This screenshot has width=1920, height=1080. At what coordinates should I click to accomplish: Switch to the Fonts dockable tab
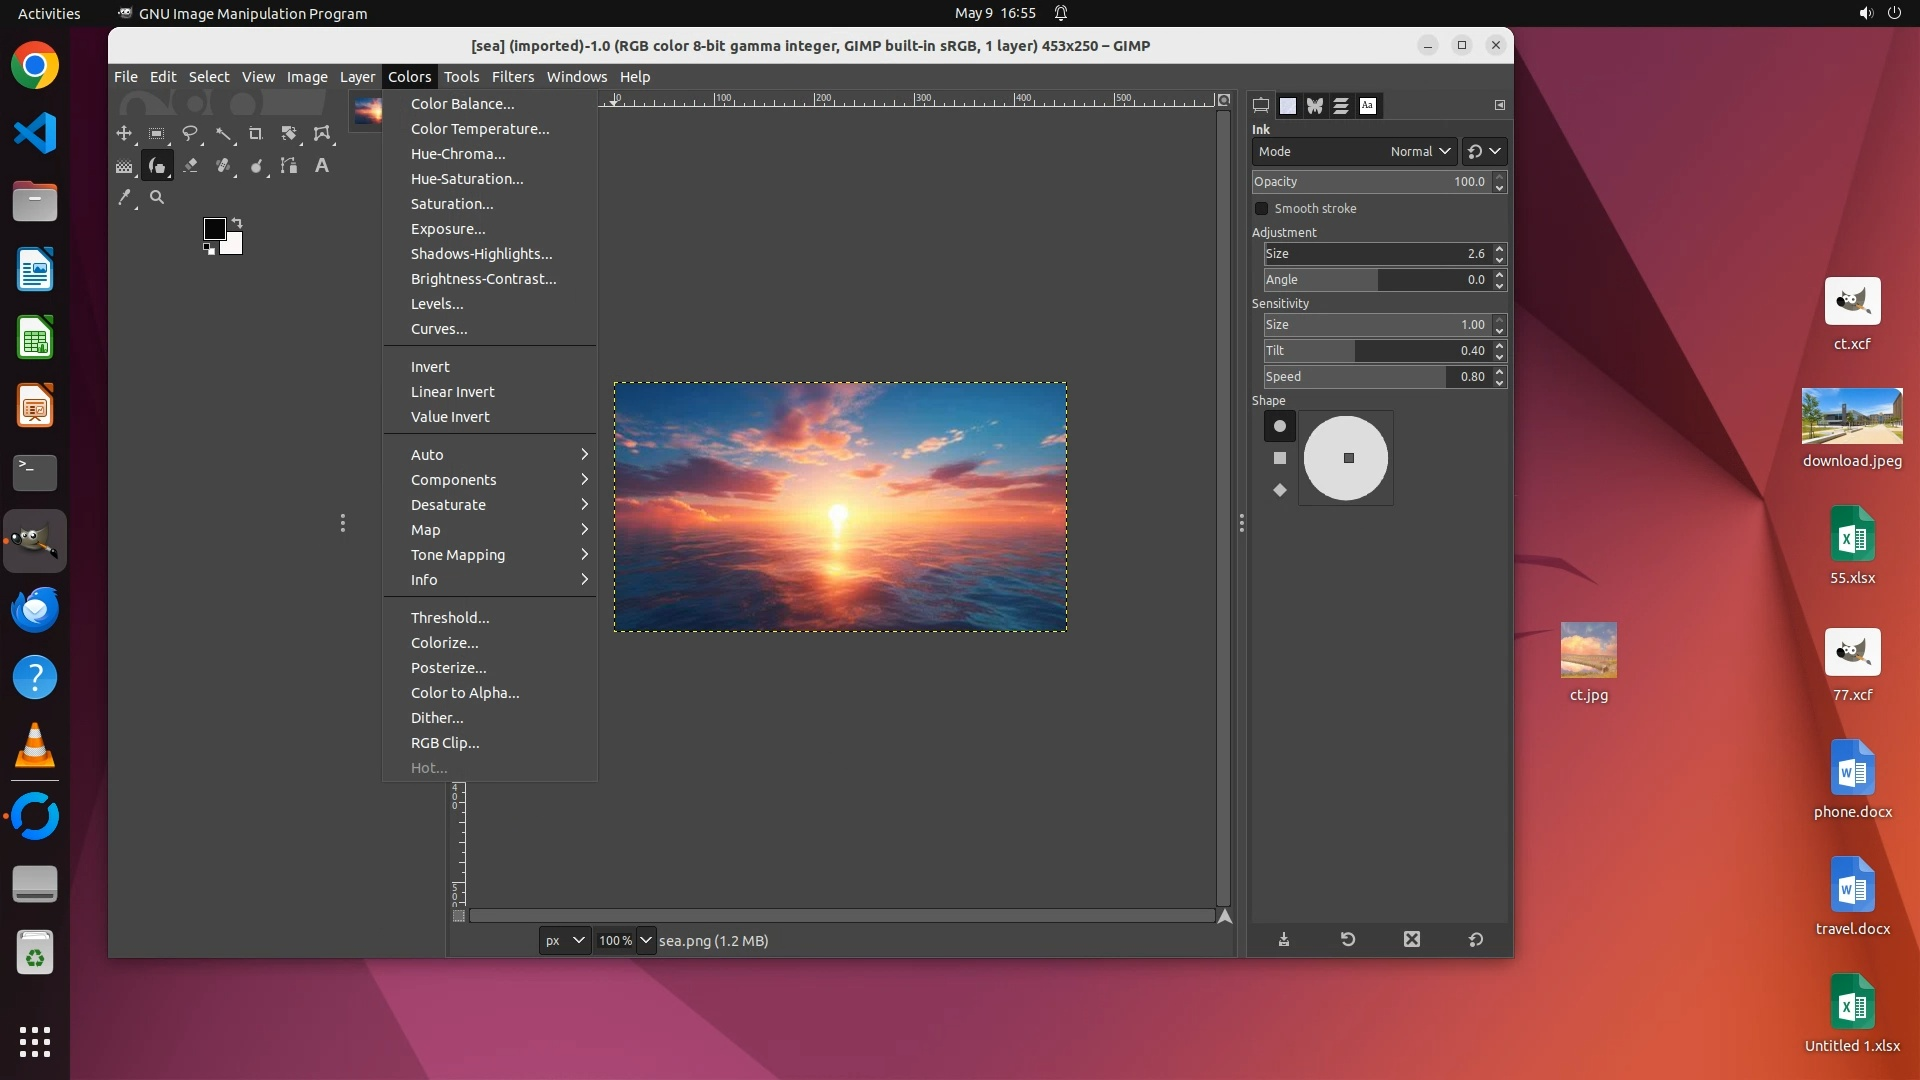1367,106
